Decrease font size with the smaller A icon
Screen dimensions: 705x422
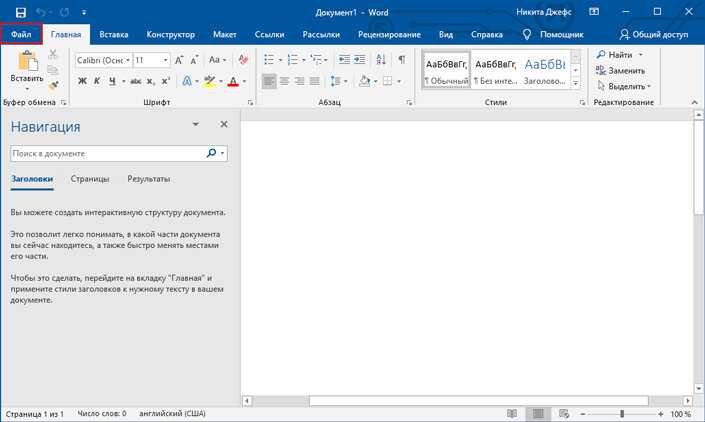[194, 60]
